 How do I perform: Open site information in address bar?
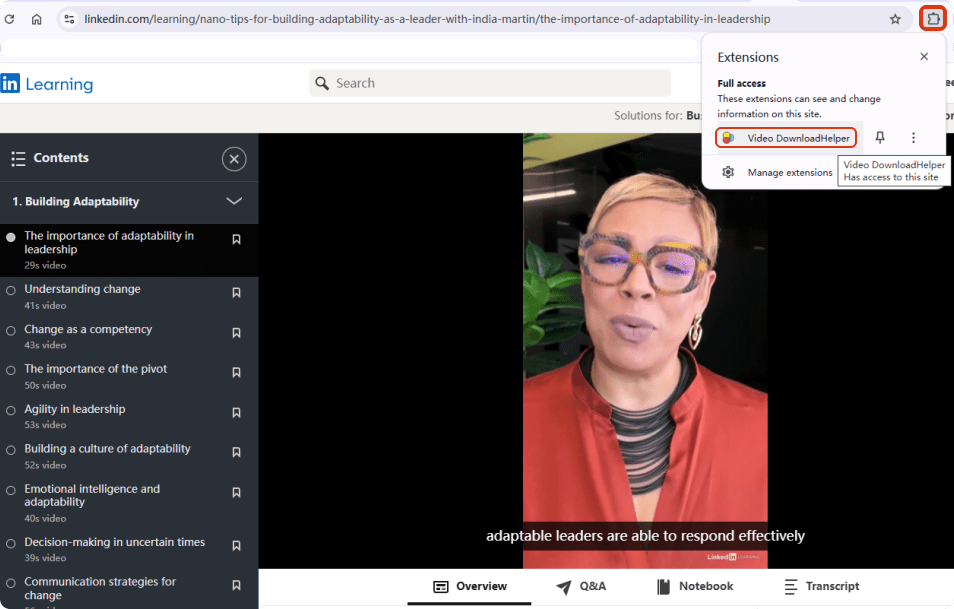click(x=69, y=19)
